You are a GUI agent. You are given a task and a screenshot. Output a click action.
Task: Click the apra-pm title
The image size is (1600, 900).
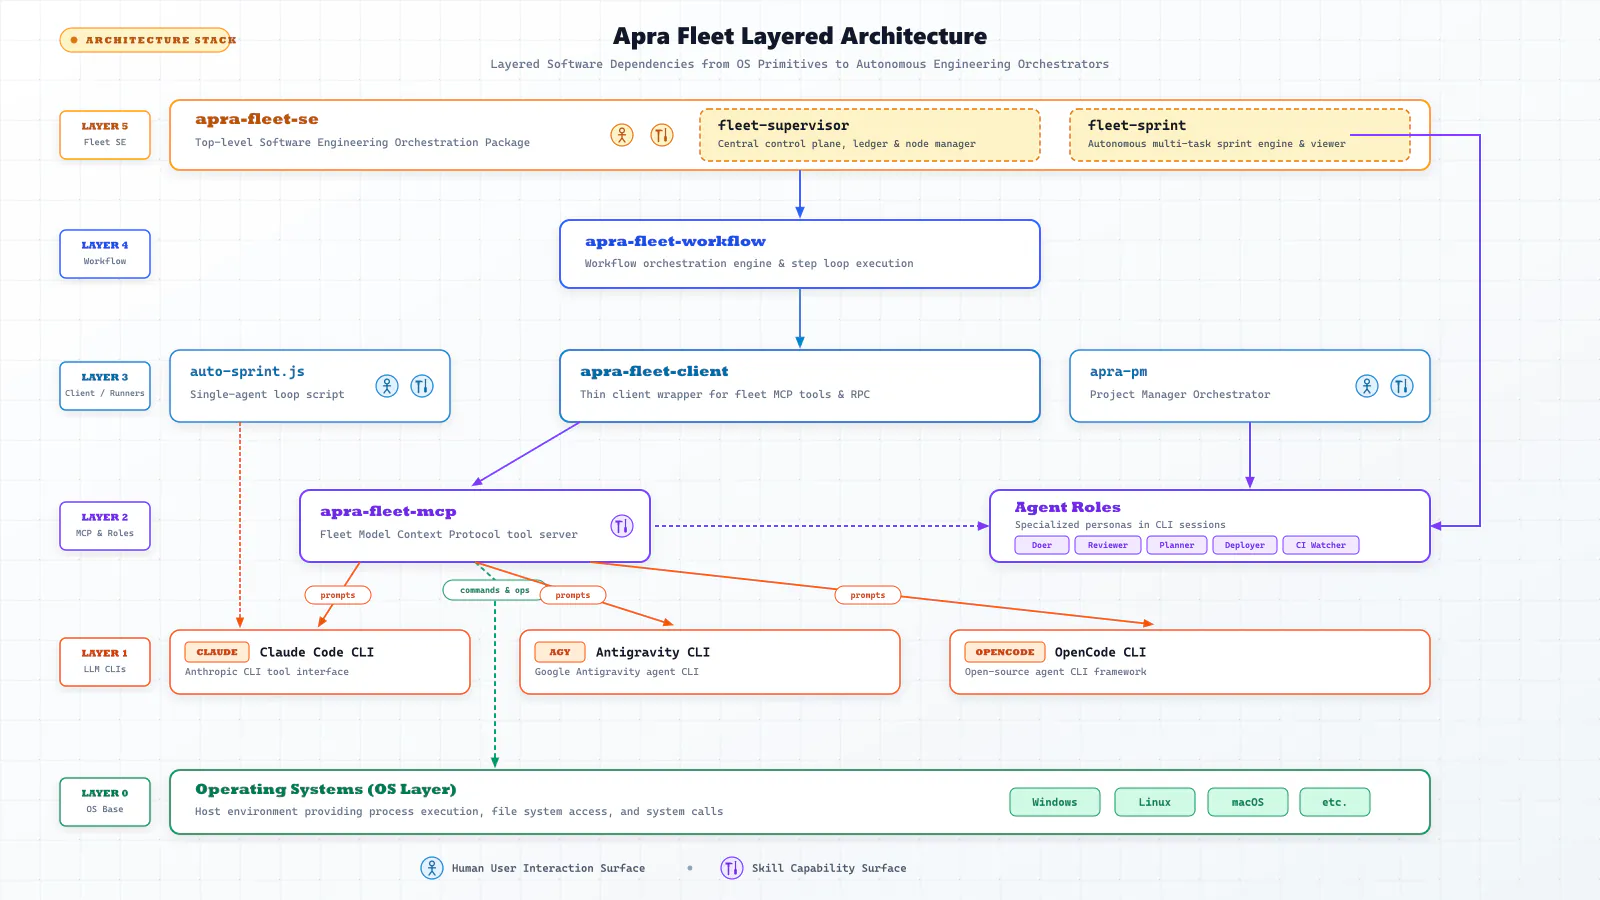click(1118, 371)
